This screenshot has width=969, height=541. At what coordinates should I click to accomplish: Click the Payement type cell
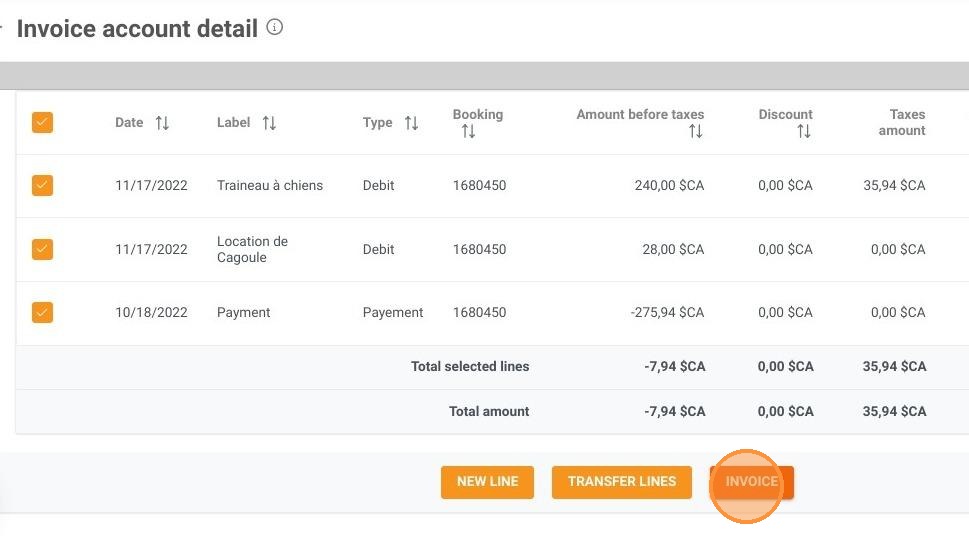[x=393, y=312]
